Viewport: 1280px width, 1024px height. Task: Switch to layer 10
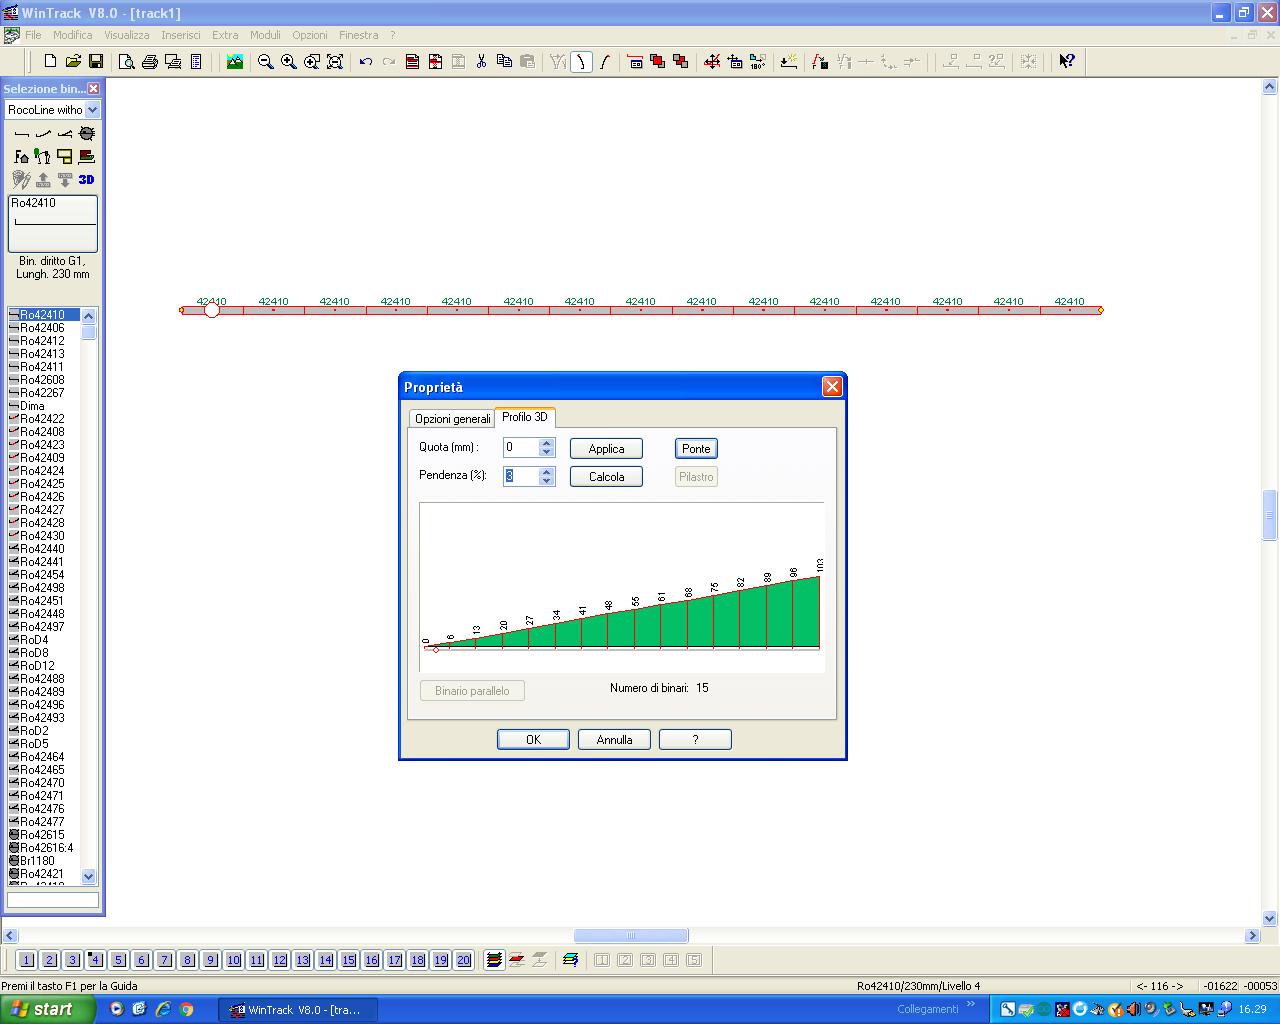(234, 960)
